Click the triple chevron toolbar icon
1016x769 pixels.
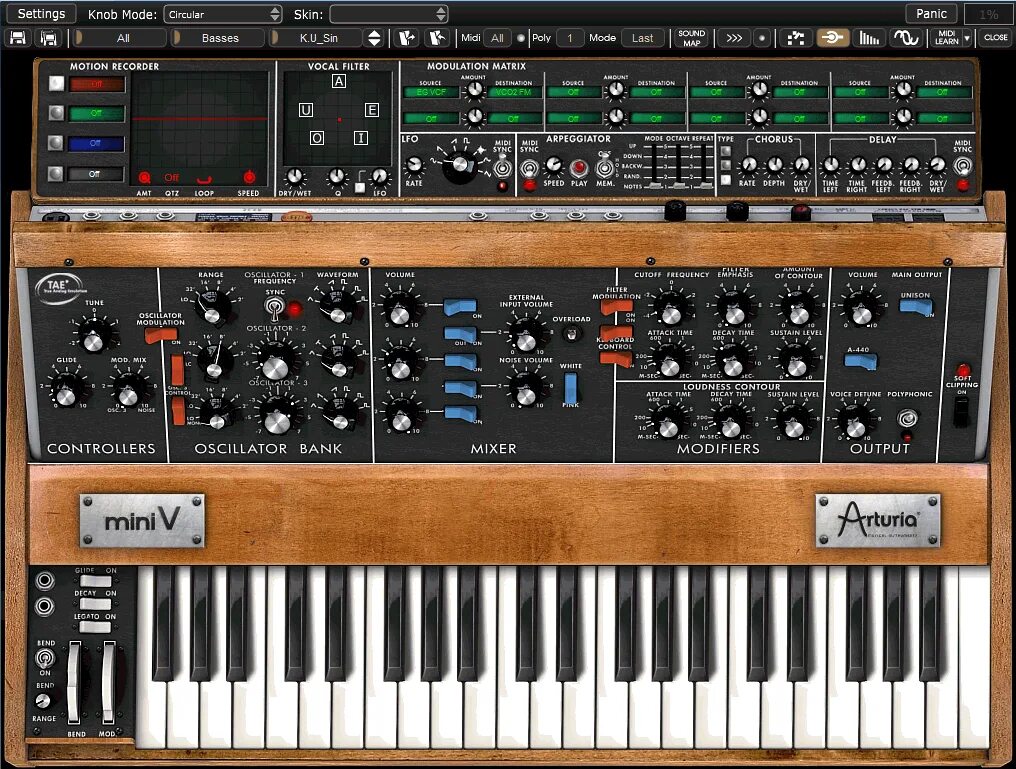coord(734,38)
